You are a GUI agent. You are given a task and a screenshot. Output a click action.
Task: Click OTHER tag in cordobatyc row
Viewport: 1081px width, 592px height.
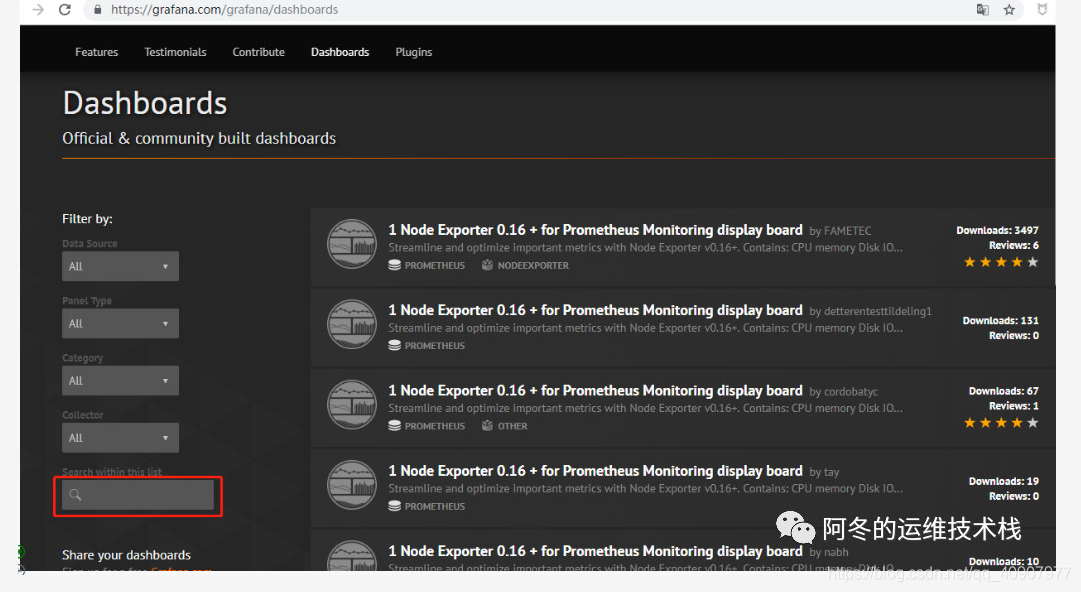pyautogui.click(x=512, y=426)
